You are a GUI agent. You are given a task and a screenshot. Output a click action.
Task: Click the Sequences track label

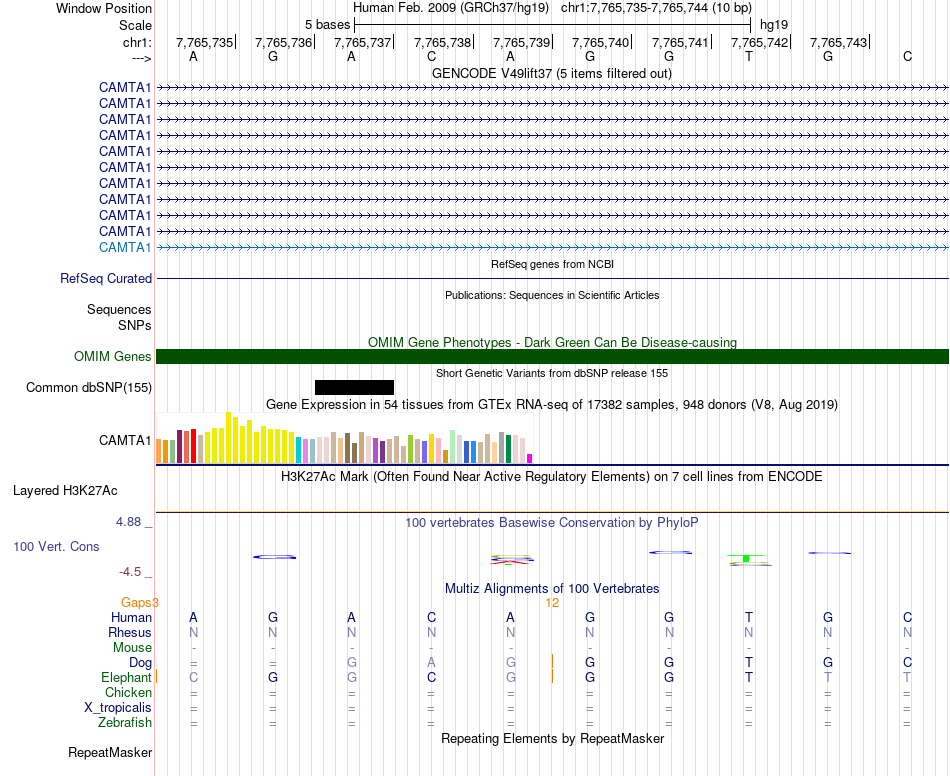[119, 310]
